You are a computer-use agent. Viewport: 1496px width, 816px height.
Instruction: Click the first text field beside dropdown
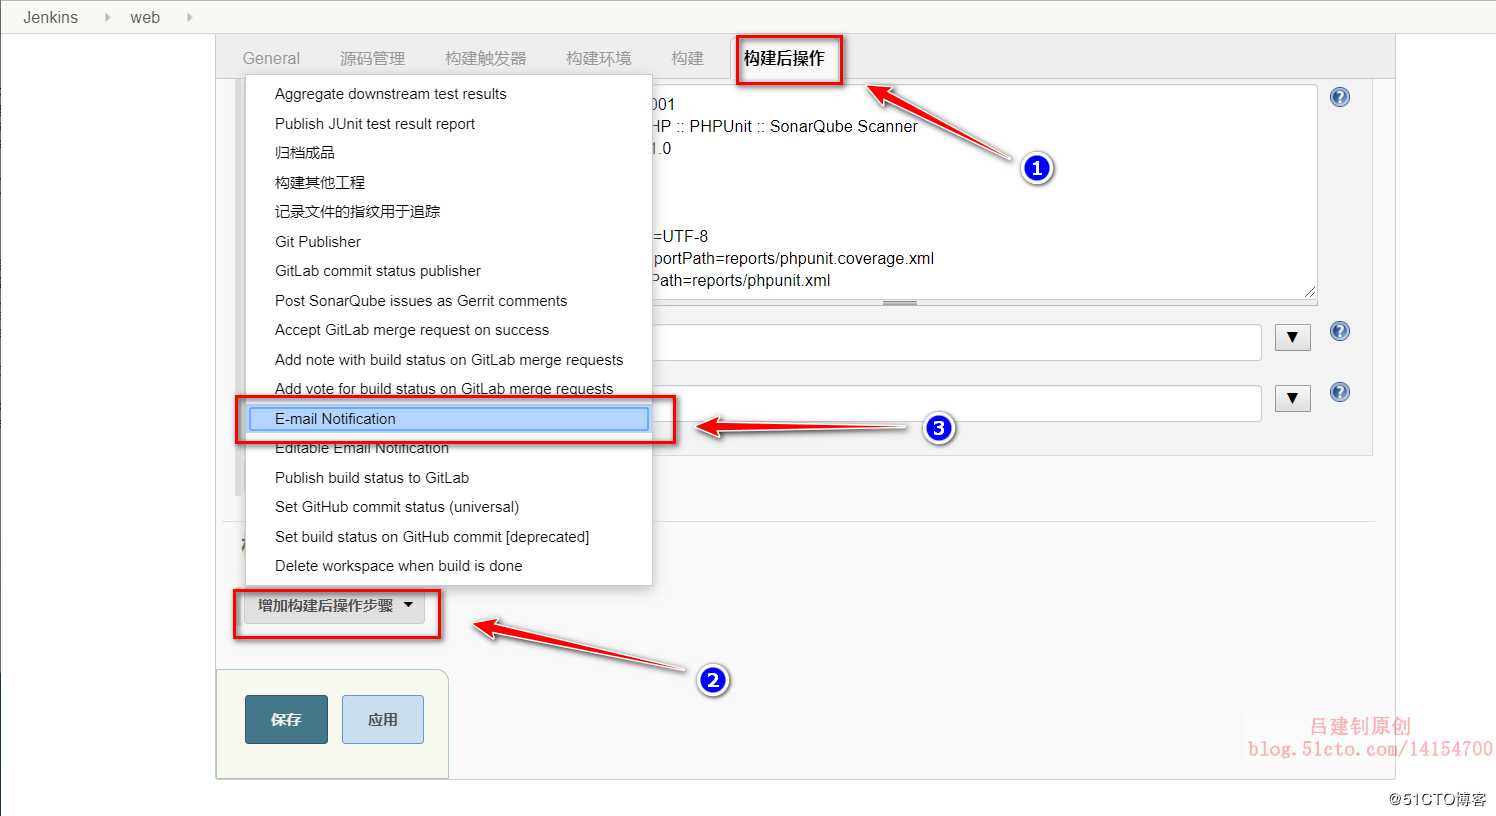point(956,342)
